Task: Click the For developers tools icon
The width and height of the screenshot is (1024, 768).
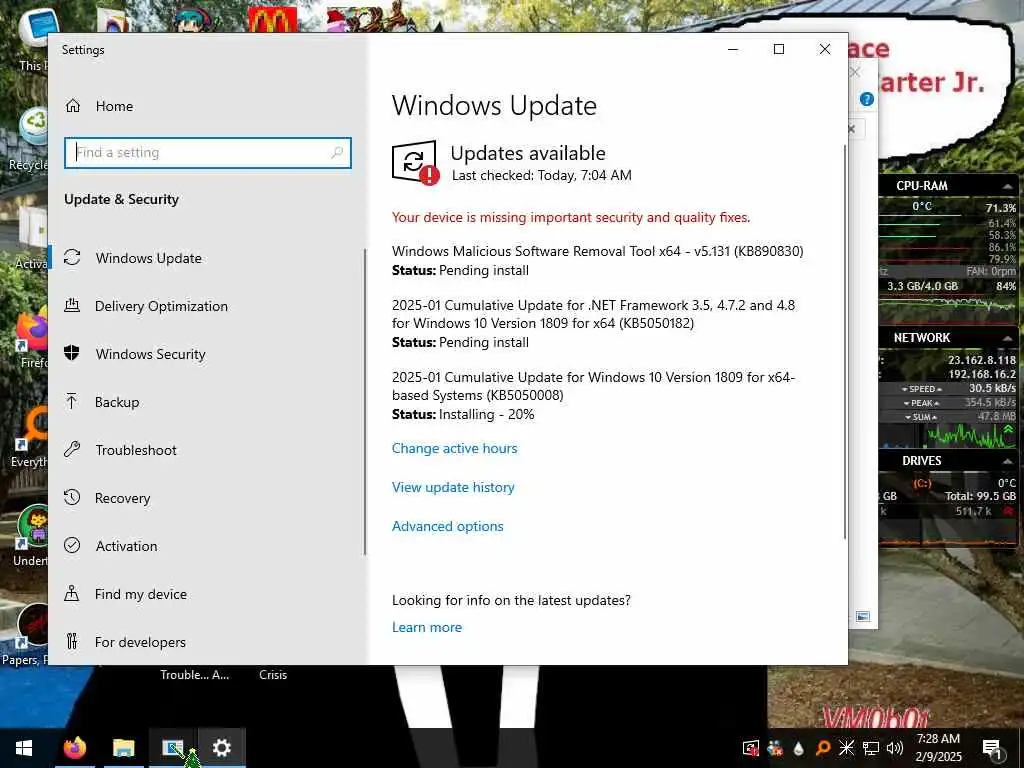Action: [x=72, y=641]
